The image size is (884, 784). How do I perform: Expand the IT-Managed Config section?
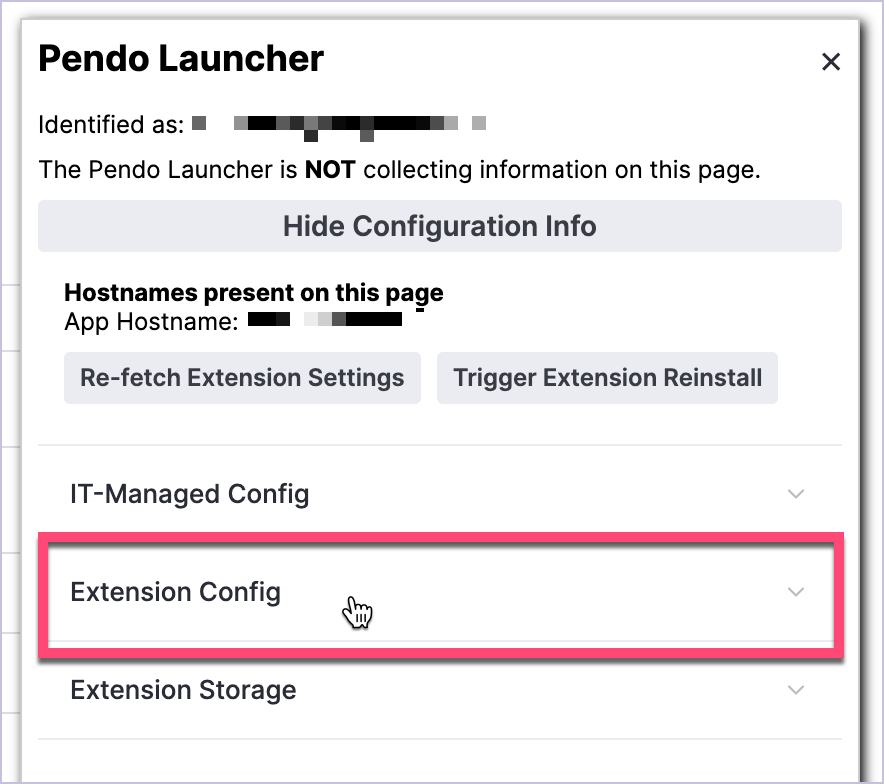[440, 494]
